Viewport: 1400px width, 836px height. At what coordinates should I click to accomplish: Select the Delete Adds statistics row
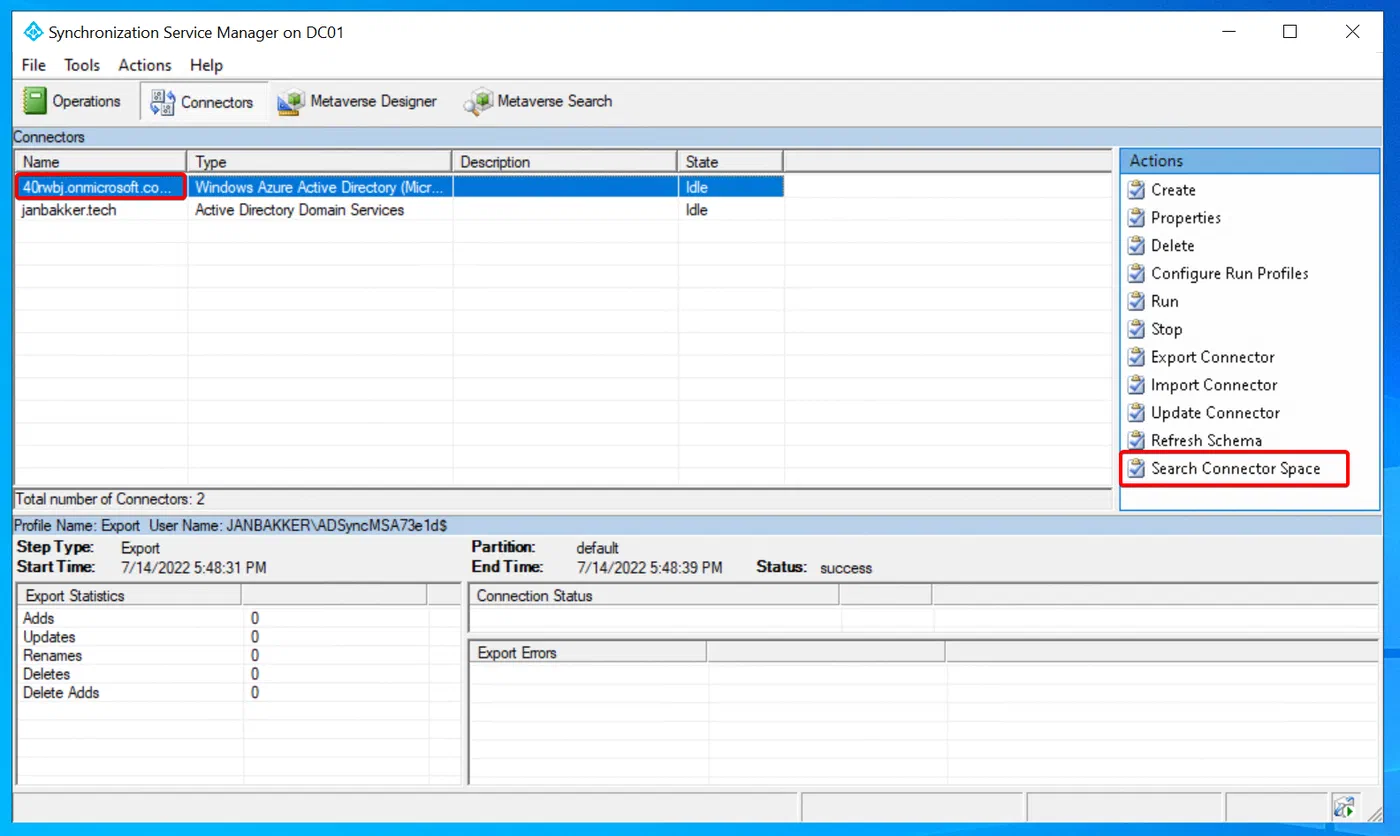pos(238,693)
